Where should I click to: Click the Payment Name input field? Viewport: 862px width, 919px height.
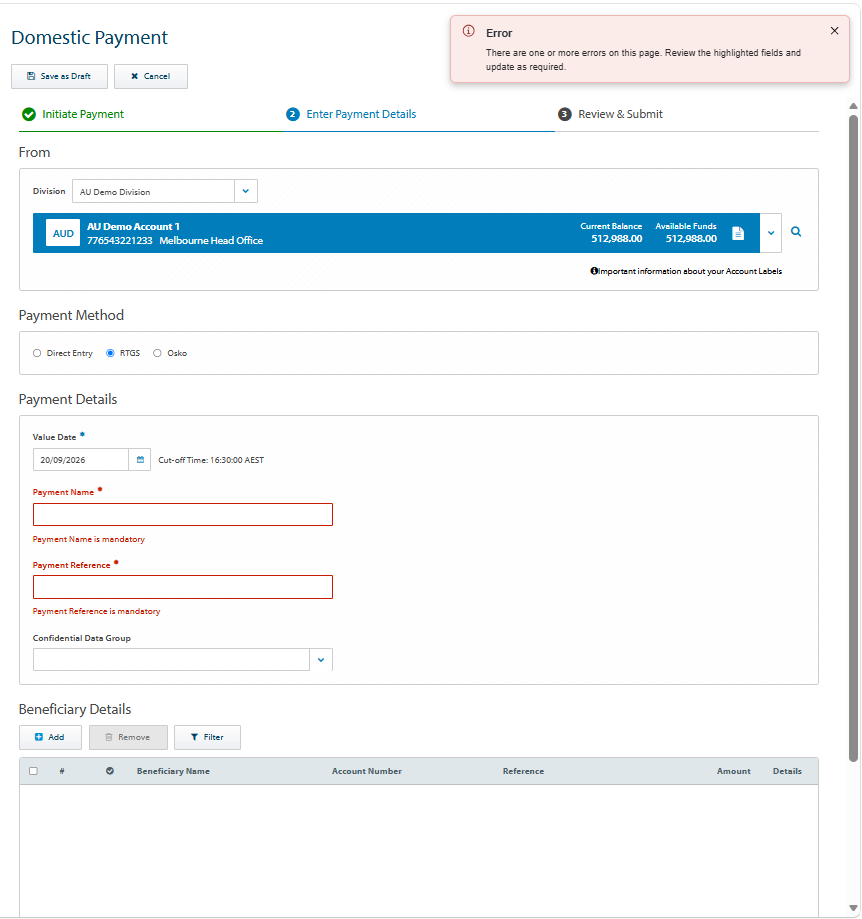click(x=183, y=515)
